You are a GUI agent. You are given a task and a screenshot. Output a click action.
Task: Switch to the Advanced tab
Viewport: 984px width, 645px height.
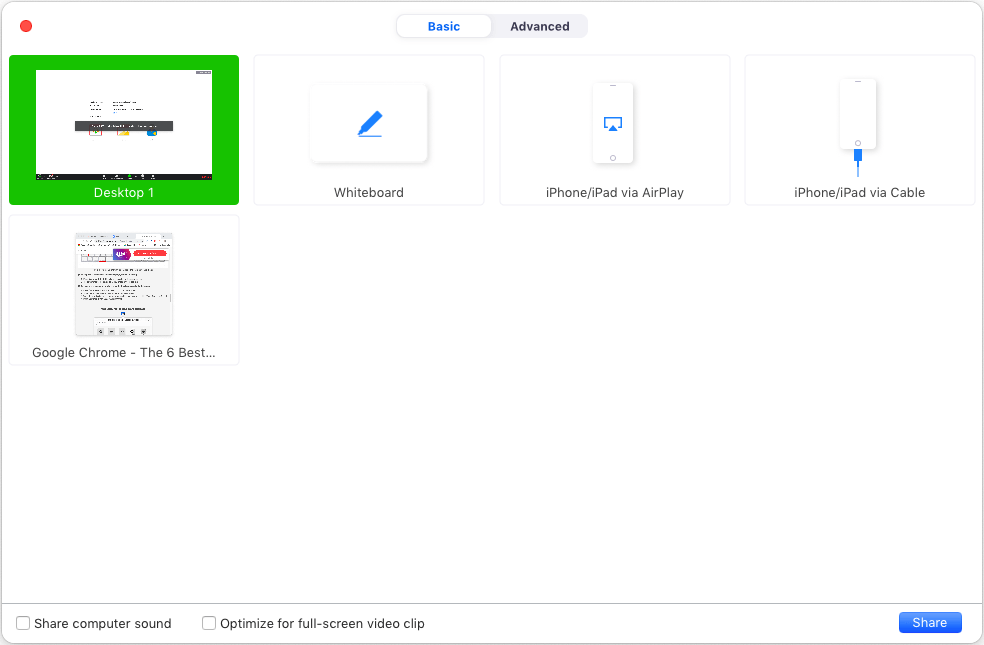(539, 27)
